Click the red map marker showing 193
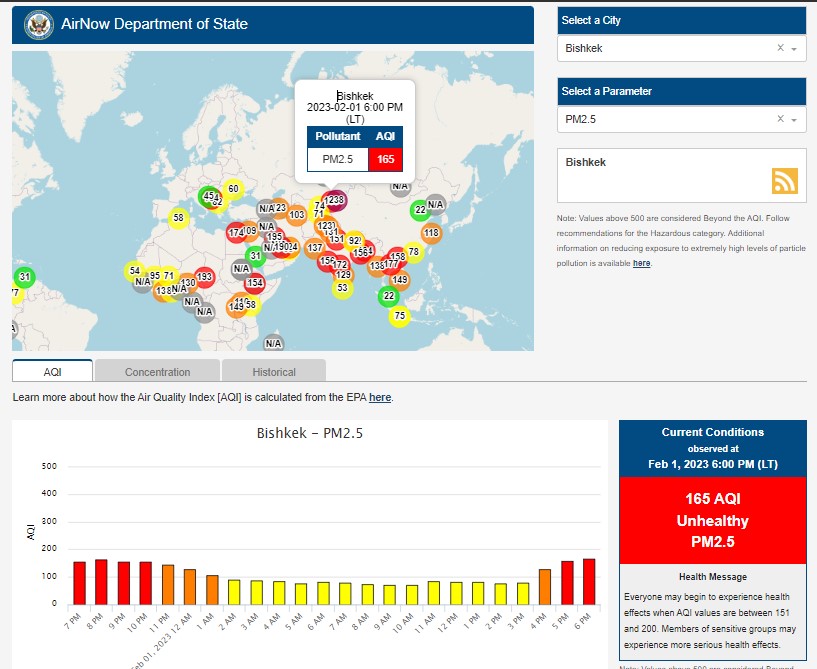 (x=204, y=277)
